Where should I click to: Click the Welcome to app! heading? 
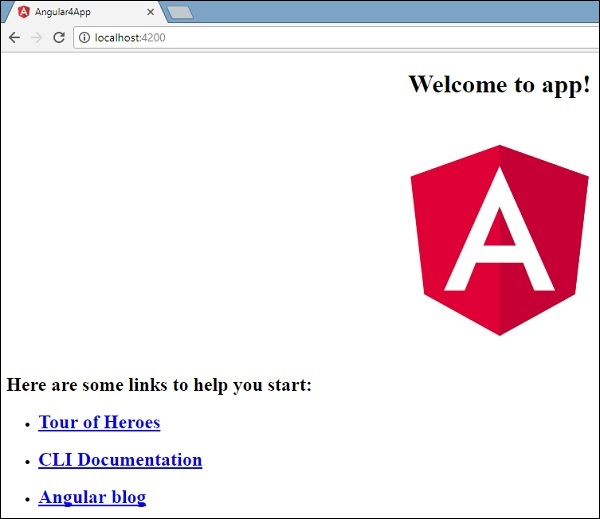pyautogui.click(x=499, y=85)
